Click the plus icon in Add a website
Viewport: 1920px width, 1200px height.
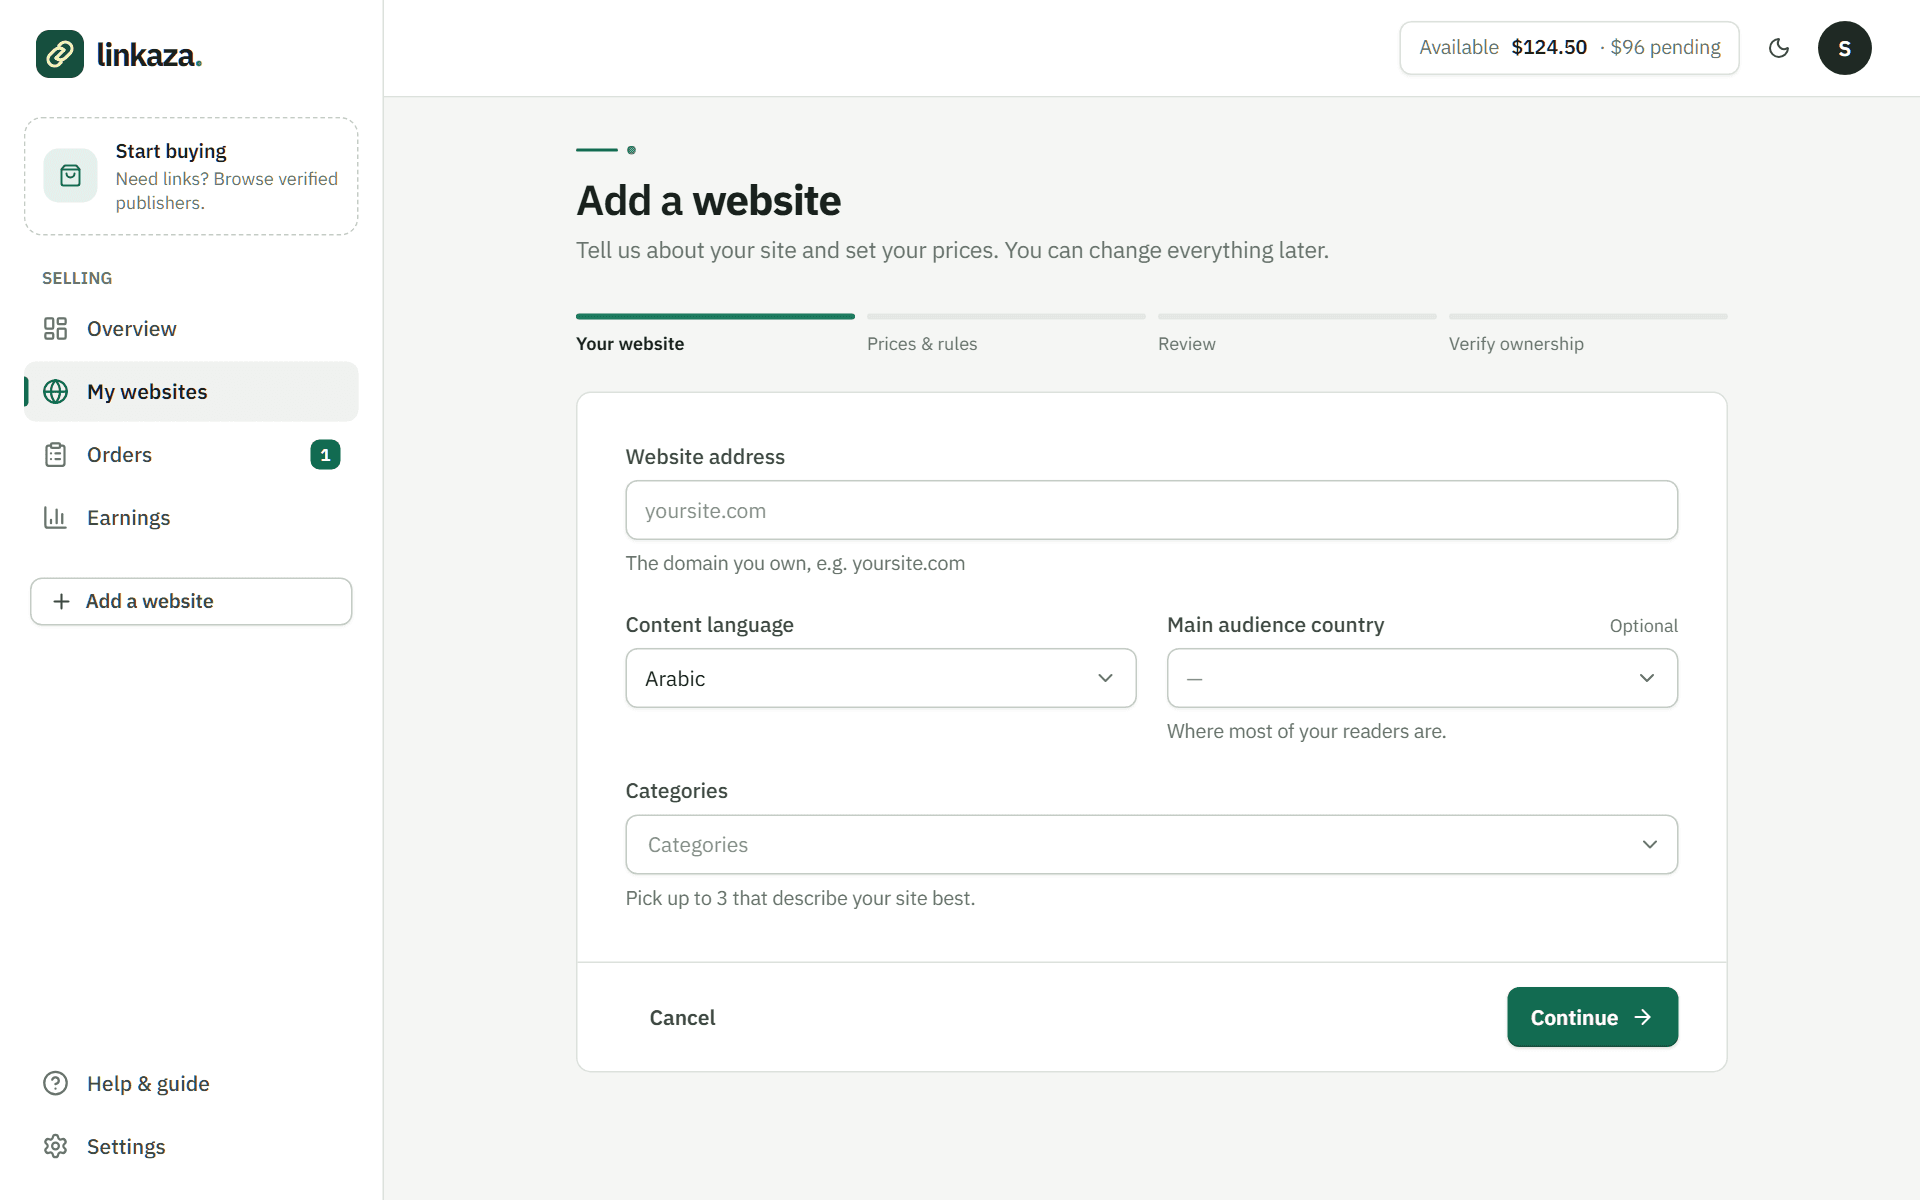point(61,601)
